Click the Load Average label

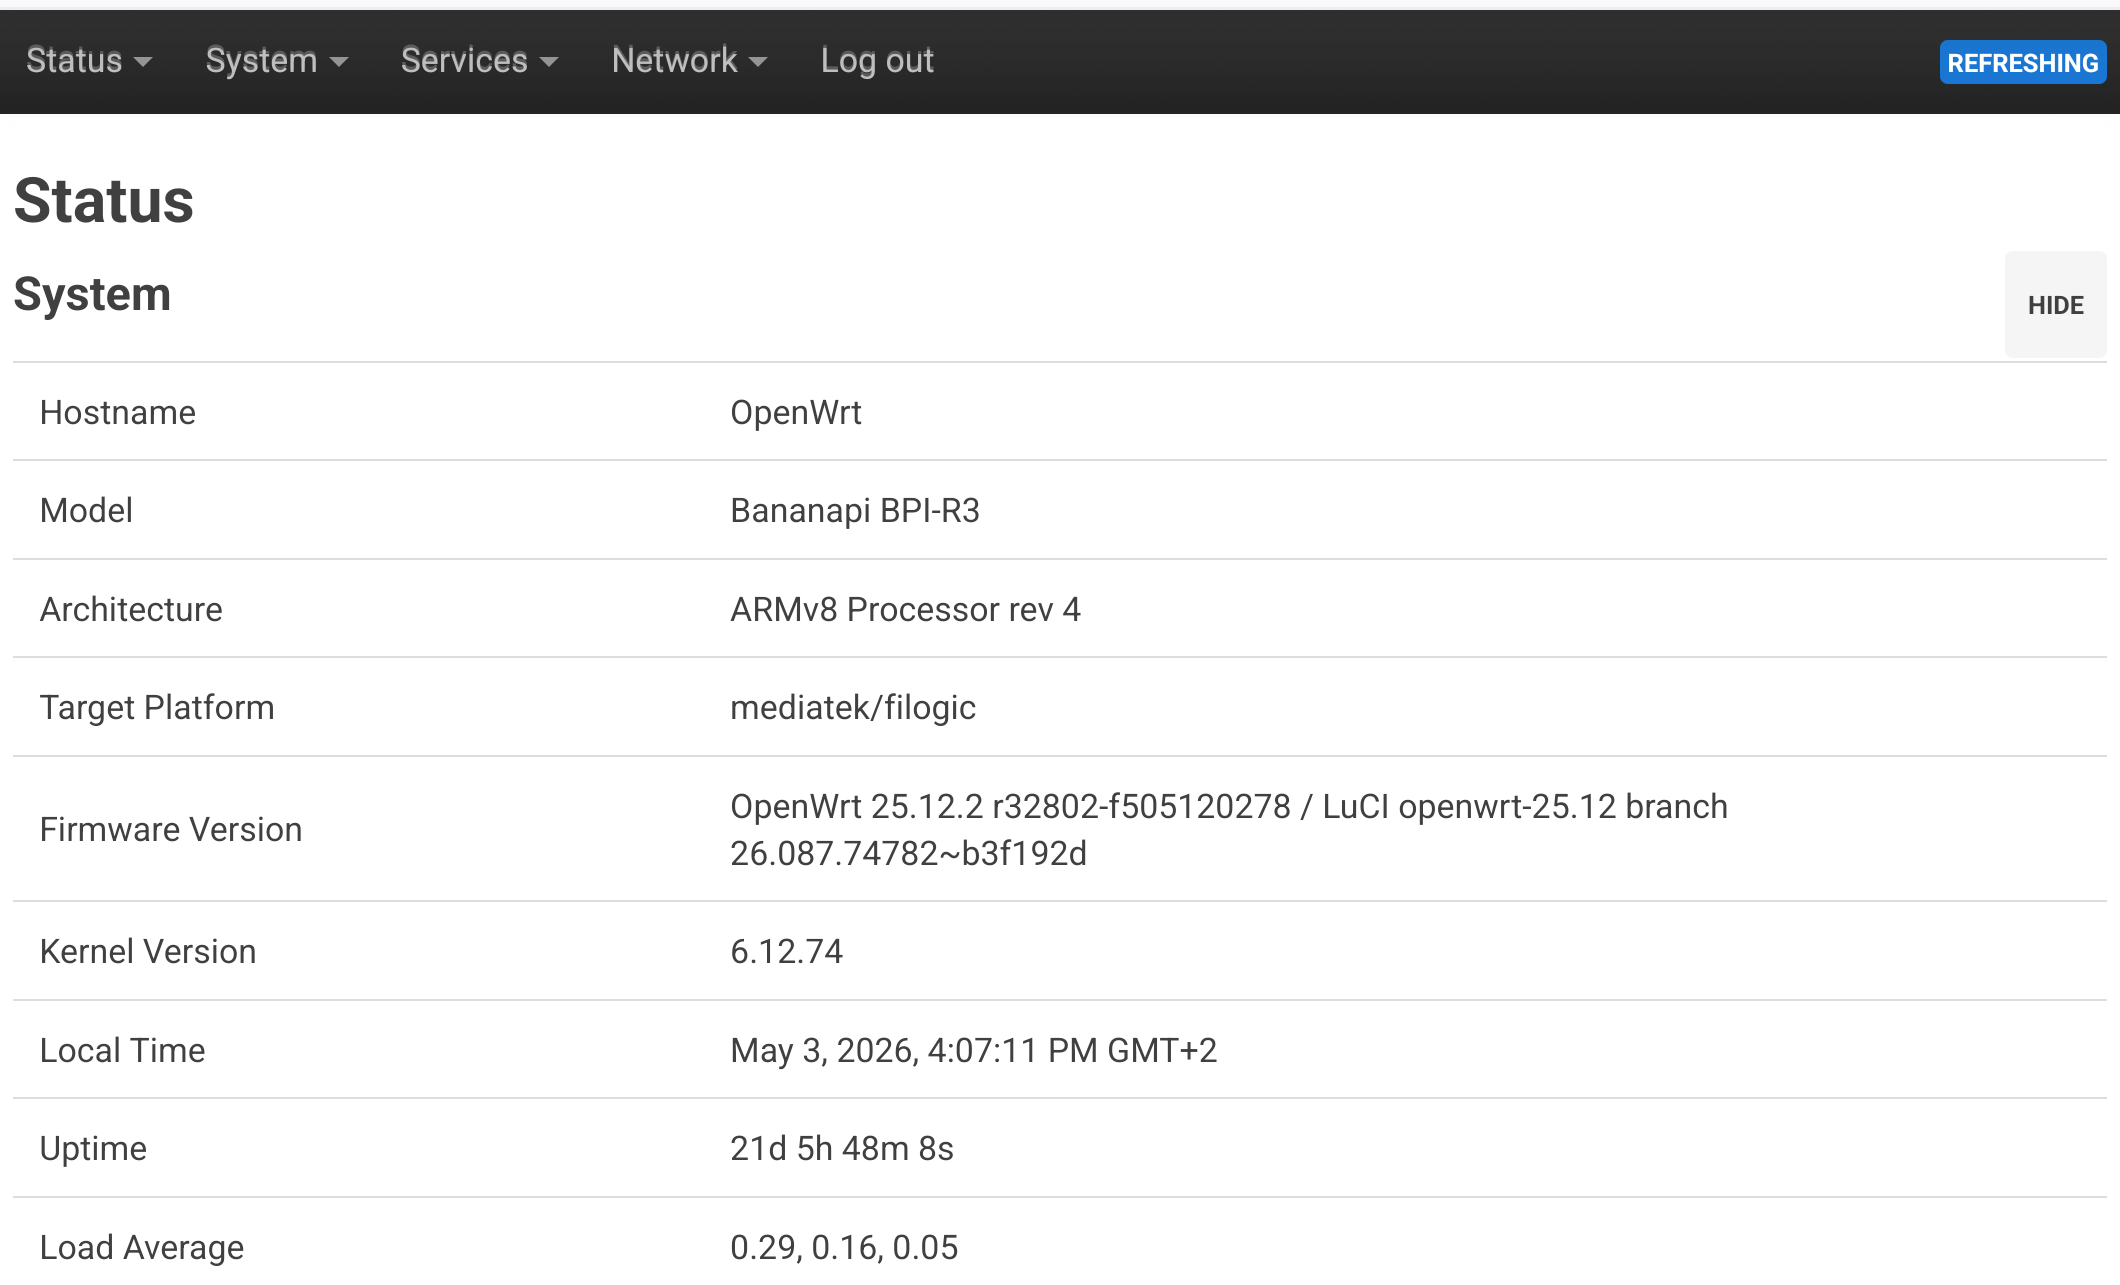tap(142, 1247)
